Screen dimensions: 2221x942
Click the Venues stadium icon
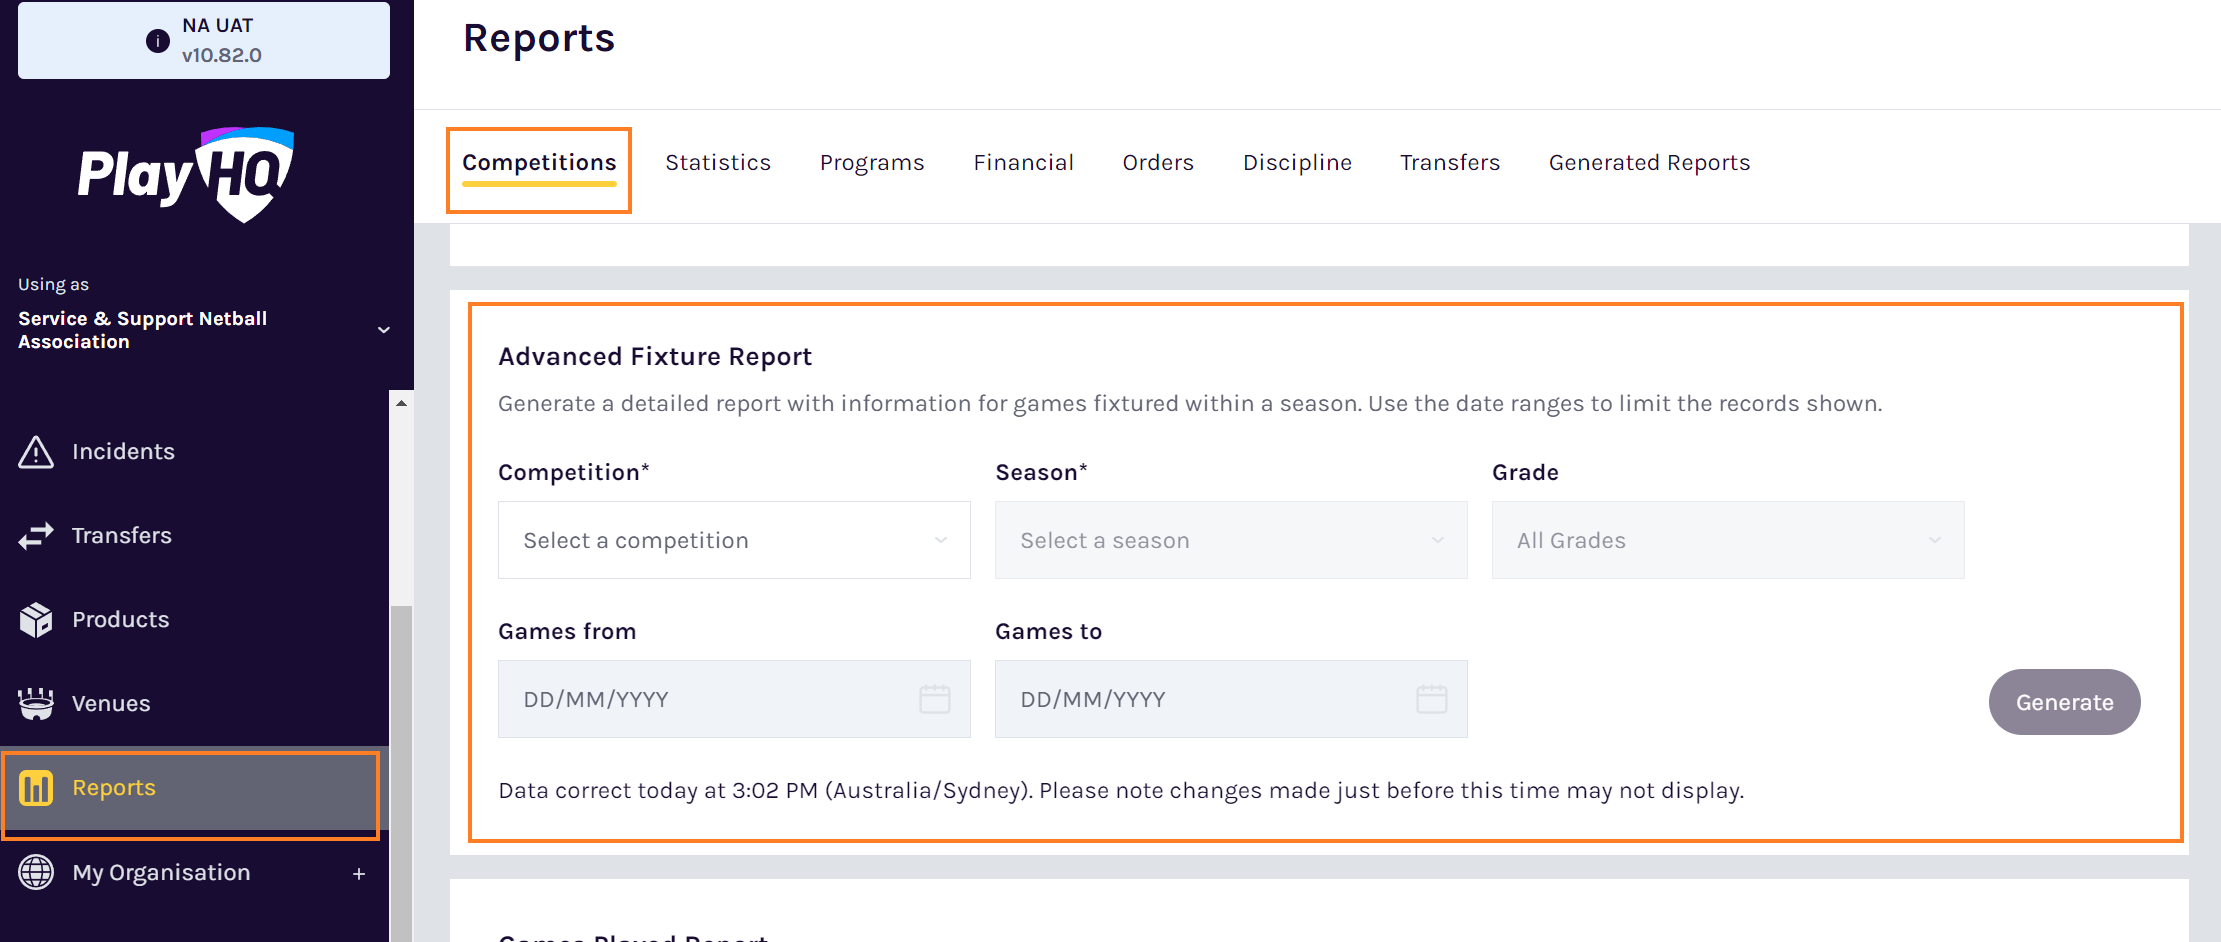point(36,704)
